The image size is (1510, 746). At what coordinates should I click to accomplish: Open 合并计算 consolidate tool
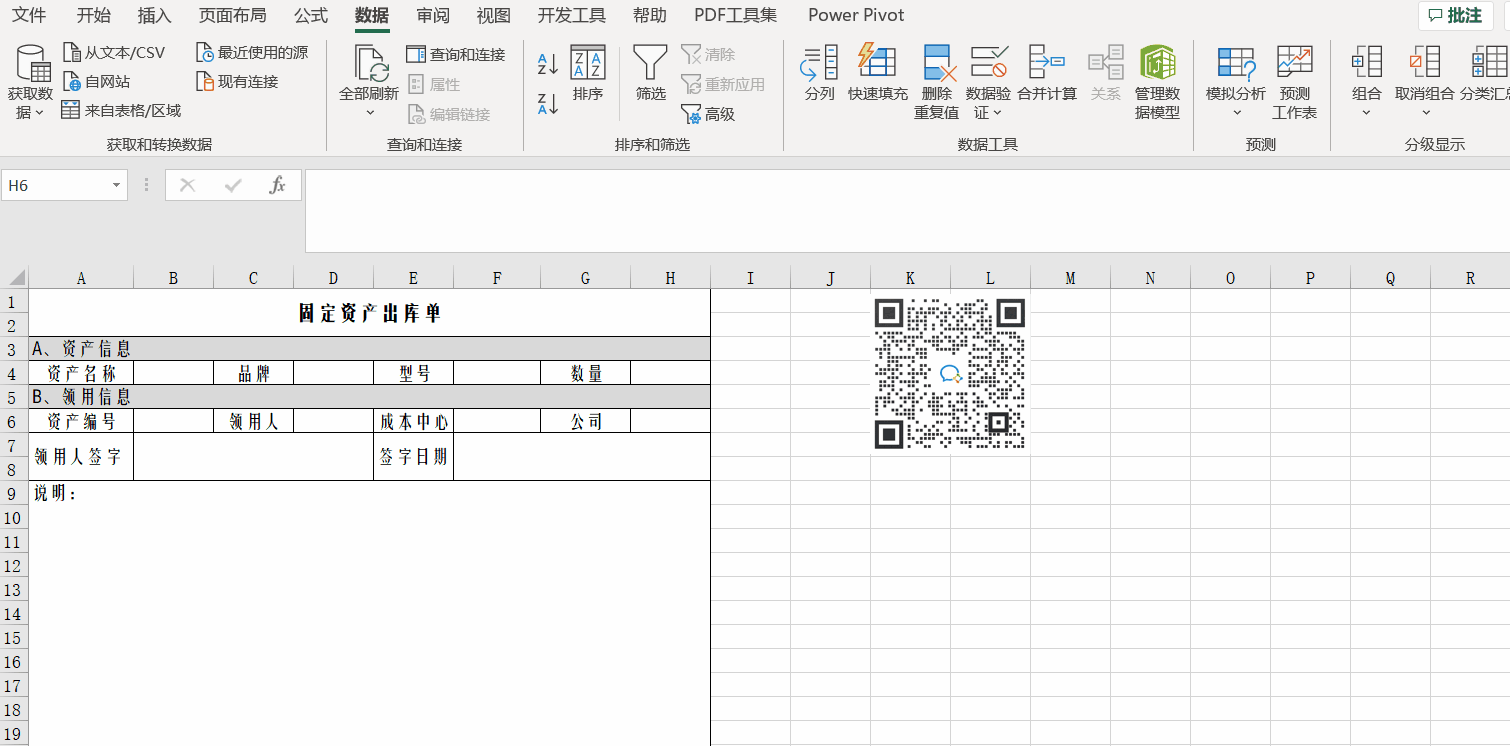point(1047,74)
